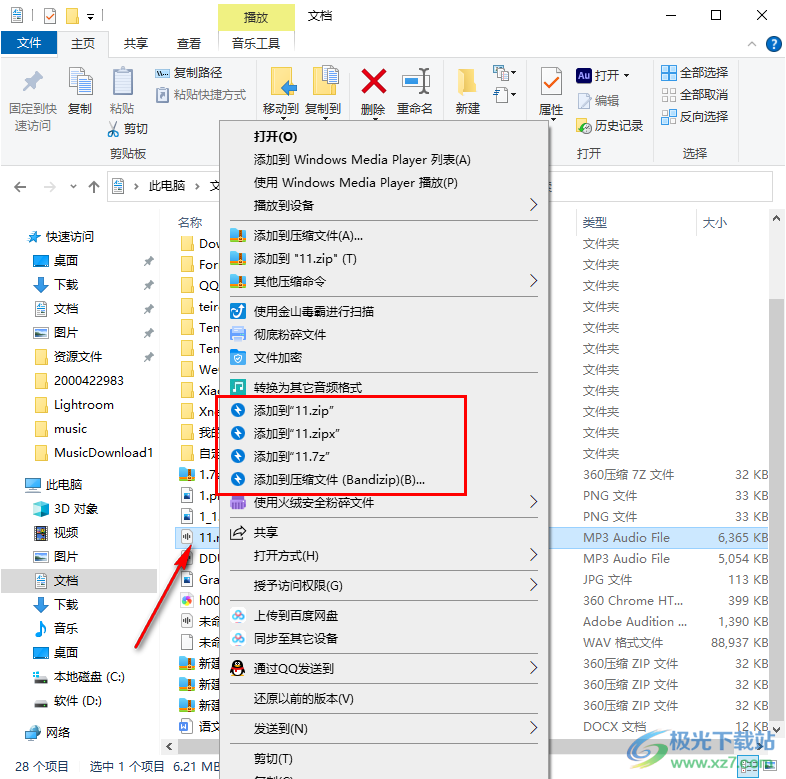Image resolution: width=786 pixels, height=779 pixels.
Task: Click the Cut (剪切) scissors icon
Action: (113, 129)
